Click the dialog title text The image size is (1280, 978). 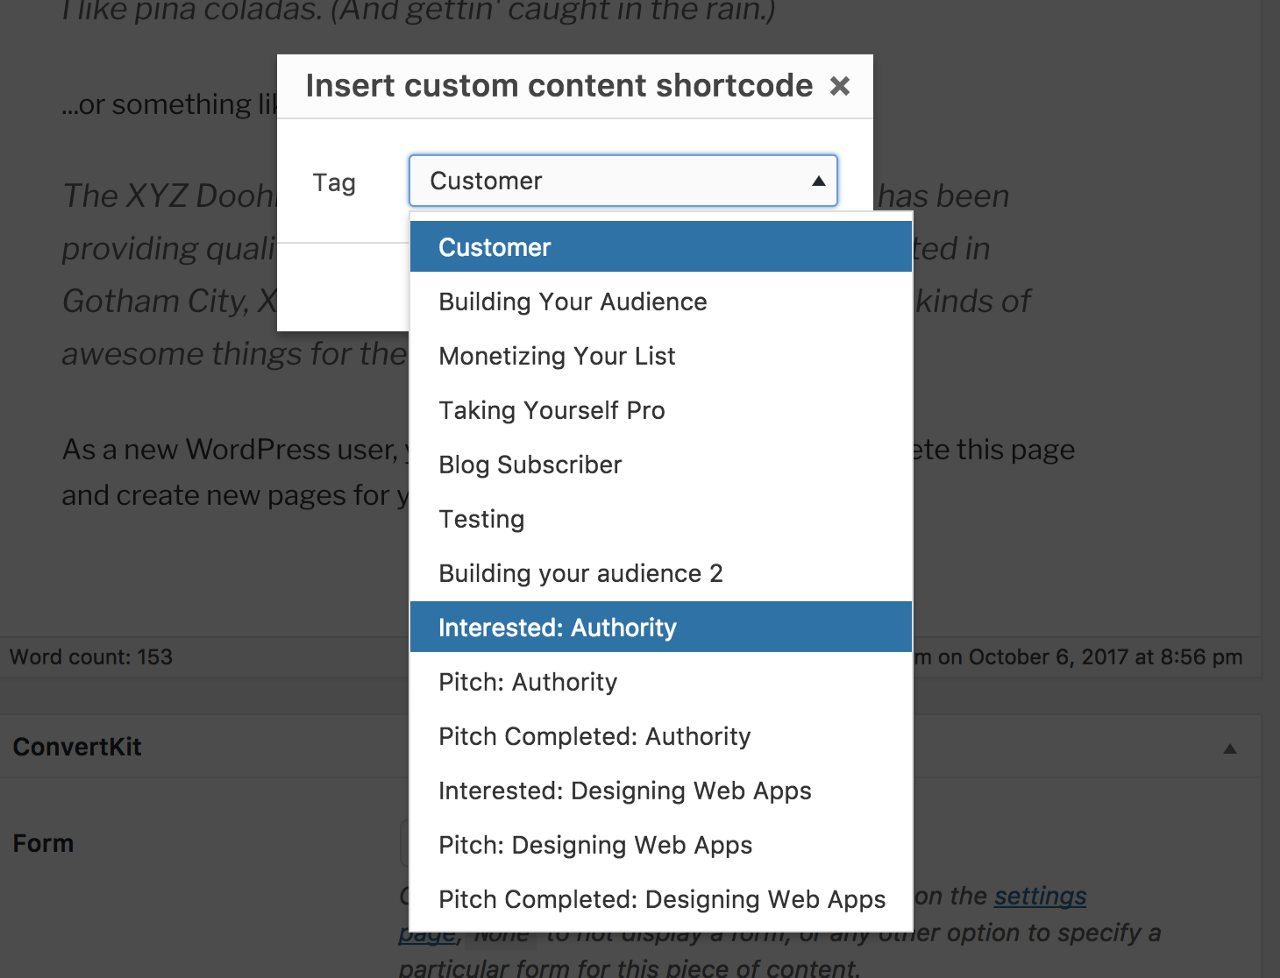[x=559, y=86]
